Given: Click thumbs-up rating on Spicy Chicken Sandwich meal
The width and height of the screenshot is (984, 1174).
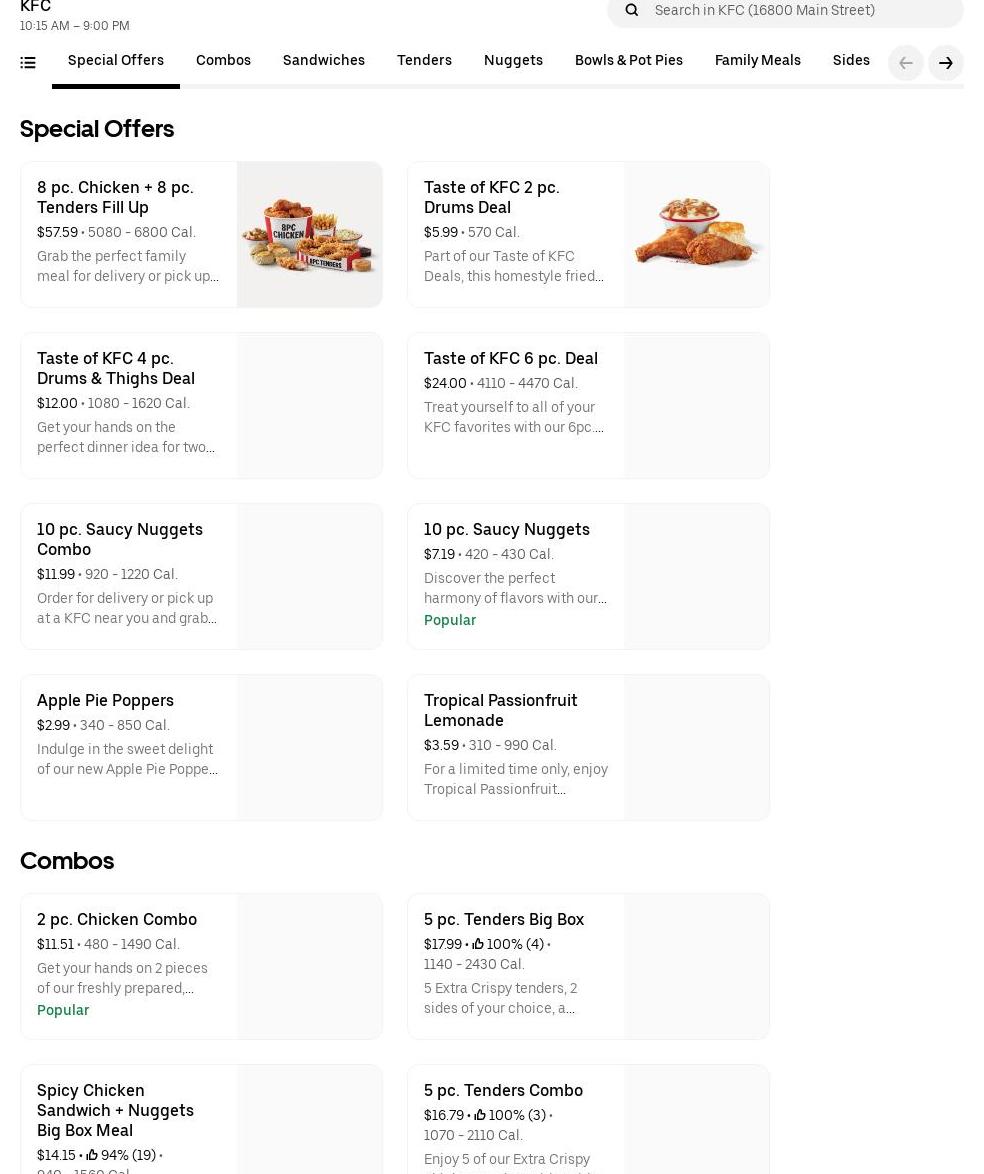Looking at the screenshot, I should click(x=92, y=1155).
